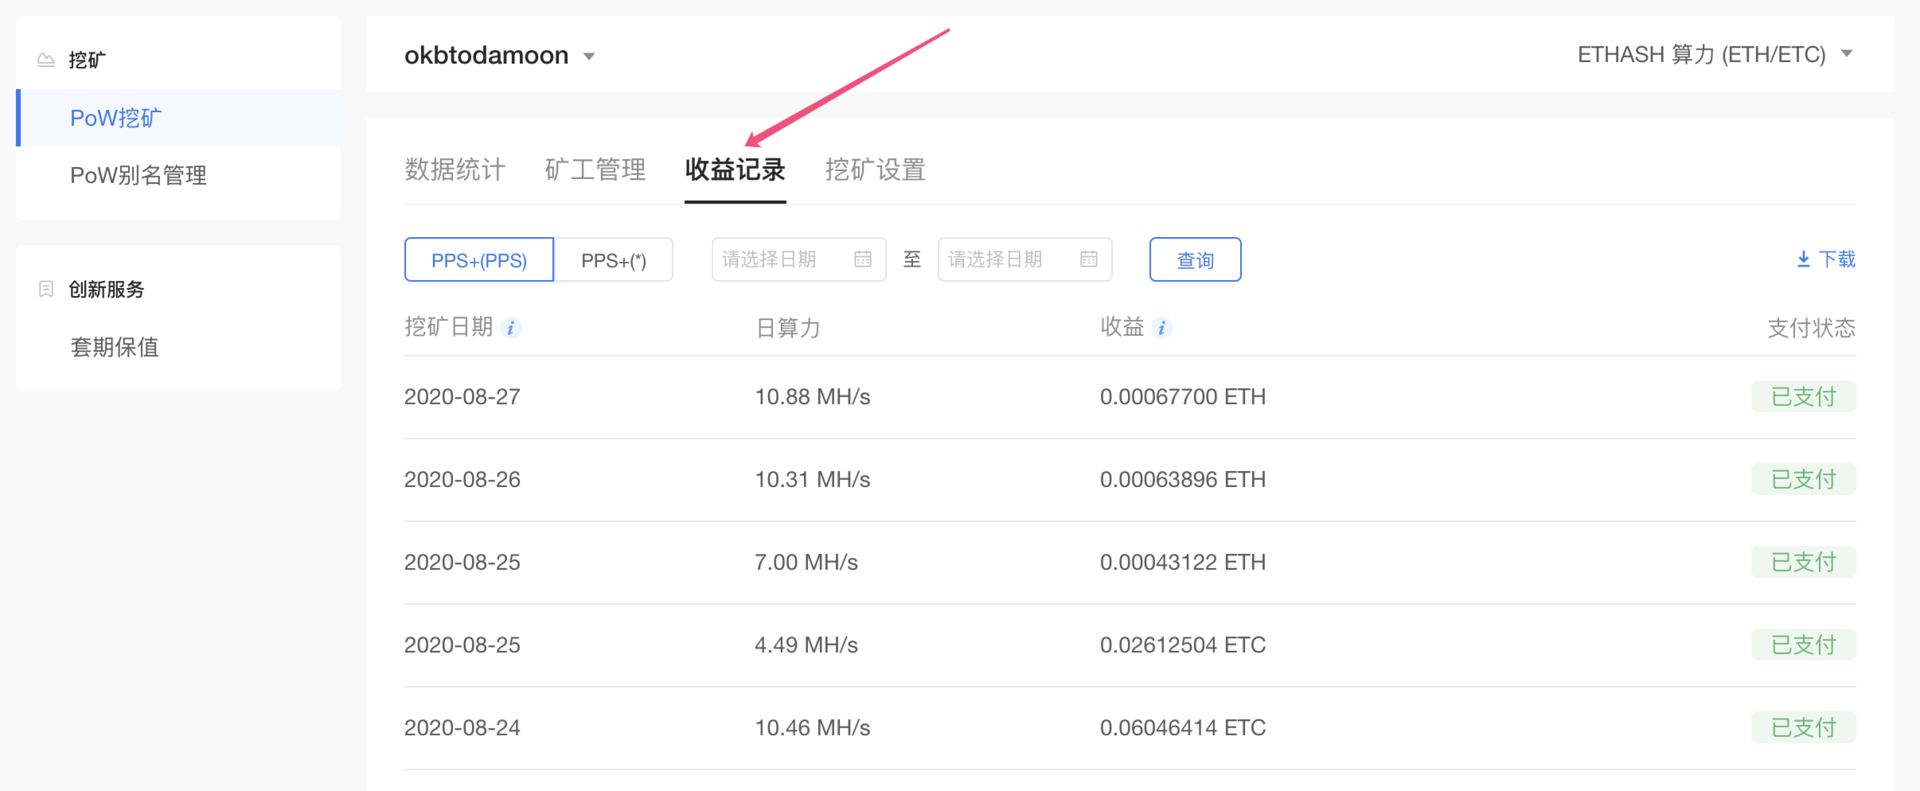Click 已支付 status for 2020-08-24
Viewport: 1920px width, 791px height.
[x=1803, y=728]
